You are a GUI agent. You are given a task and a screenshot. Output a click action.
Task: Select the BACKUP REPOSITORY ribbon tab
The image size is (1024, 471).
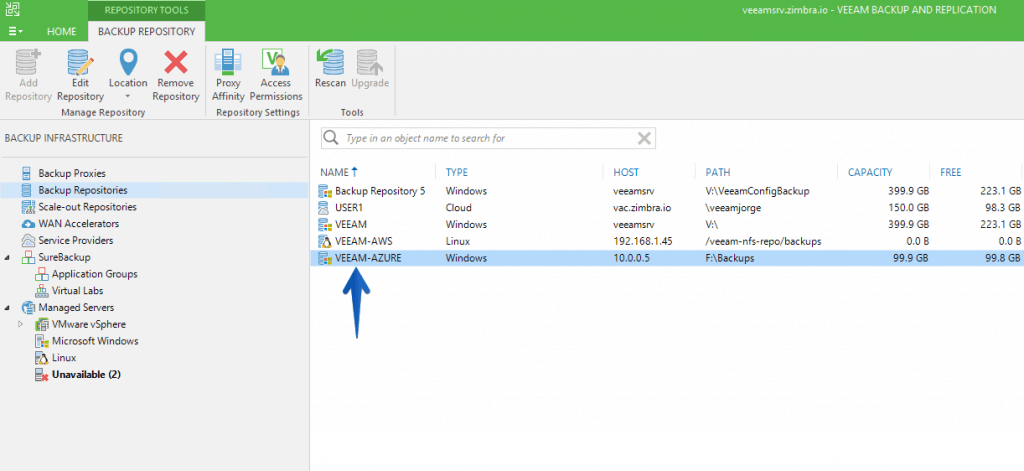pyautogui.click(x=146, y=31)
